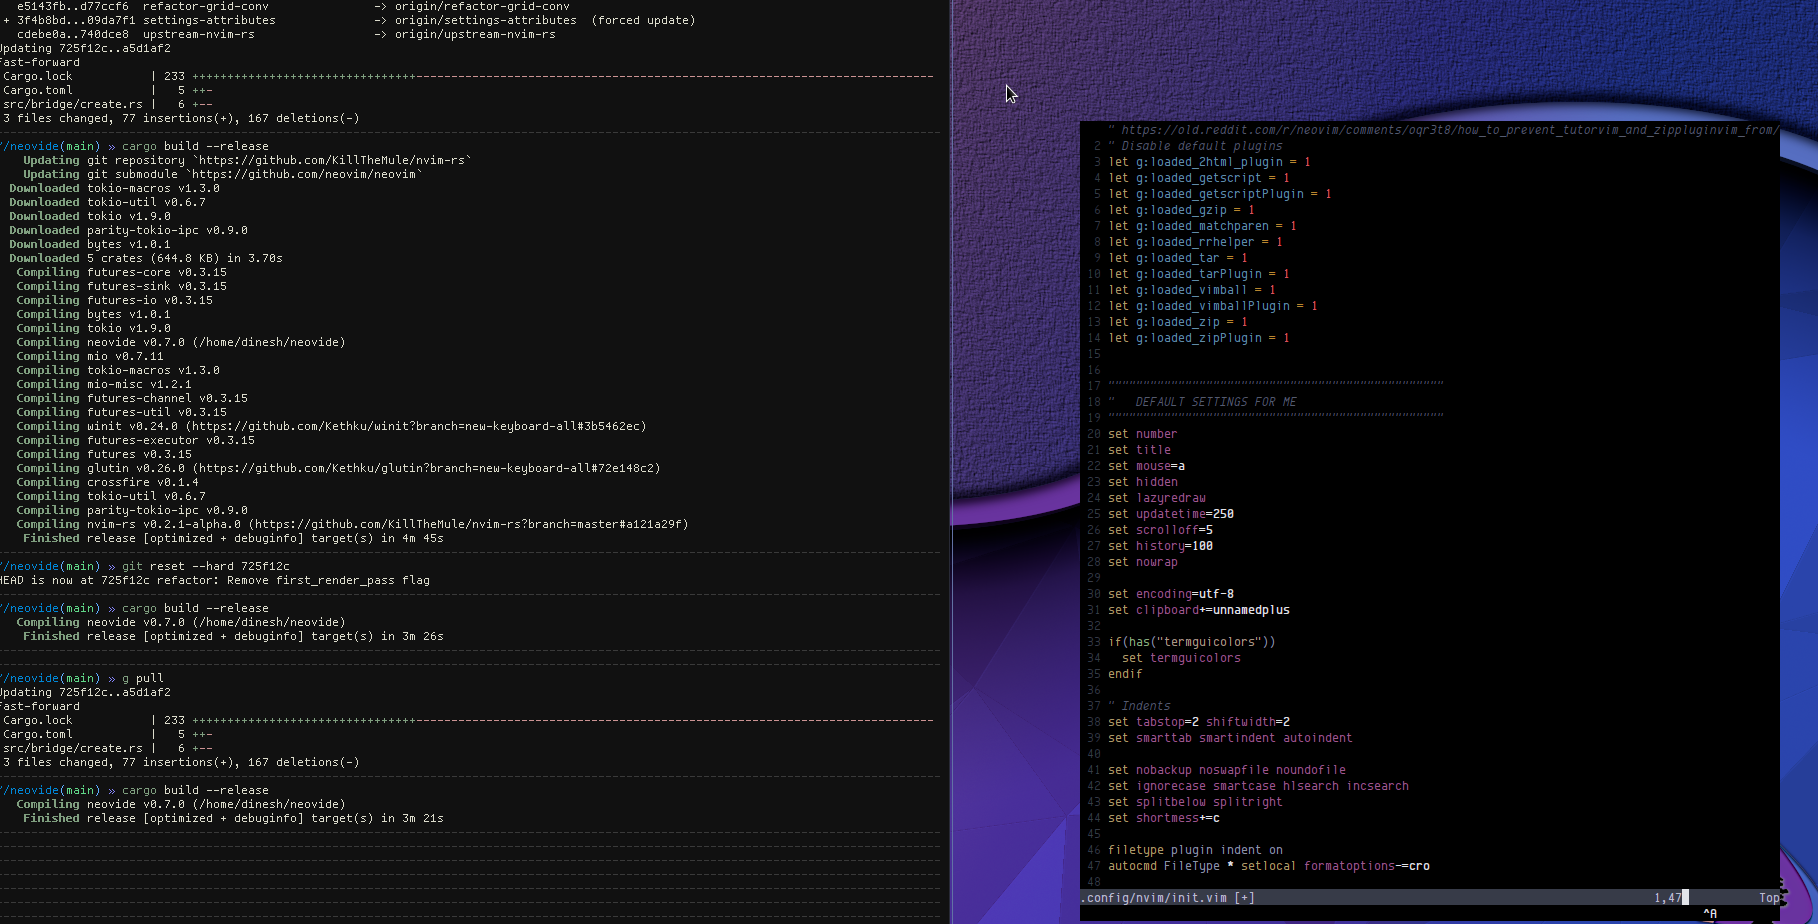Click the 'set clipboard+=unnamedplus' line
The width and height of the screenshot is (1818, 924).
coord(1198,610)
